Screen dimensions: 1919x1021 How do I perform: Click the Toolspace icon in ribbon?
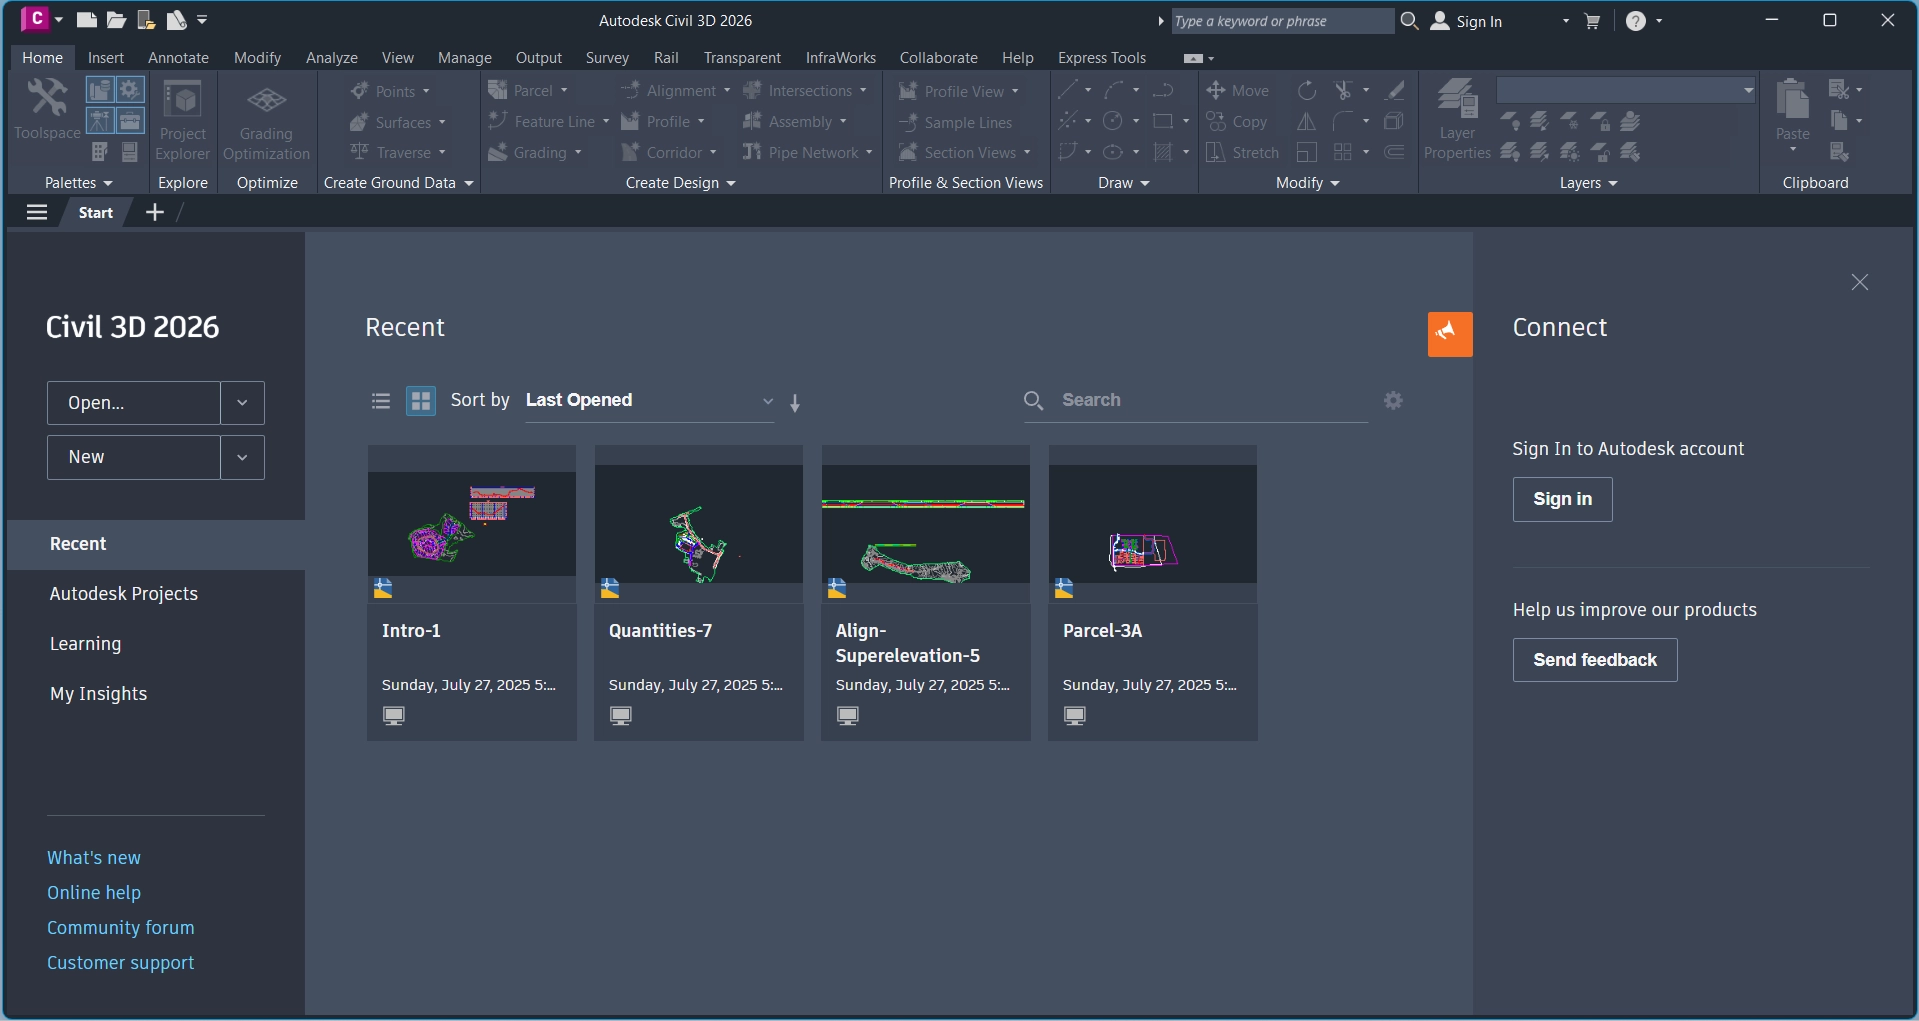[x=47, y=108]
